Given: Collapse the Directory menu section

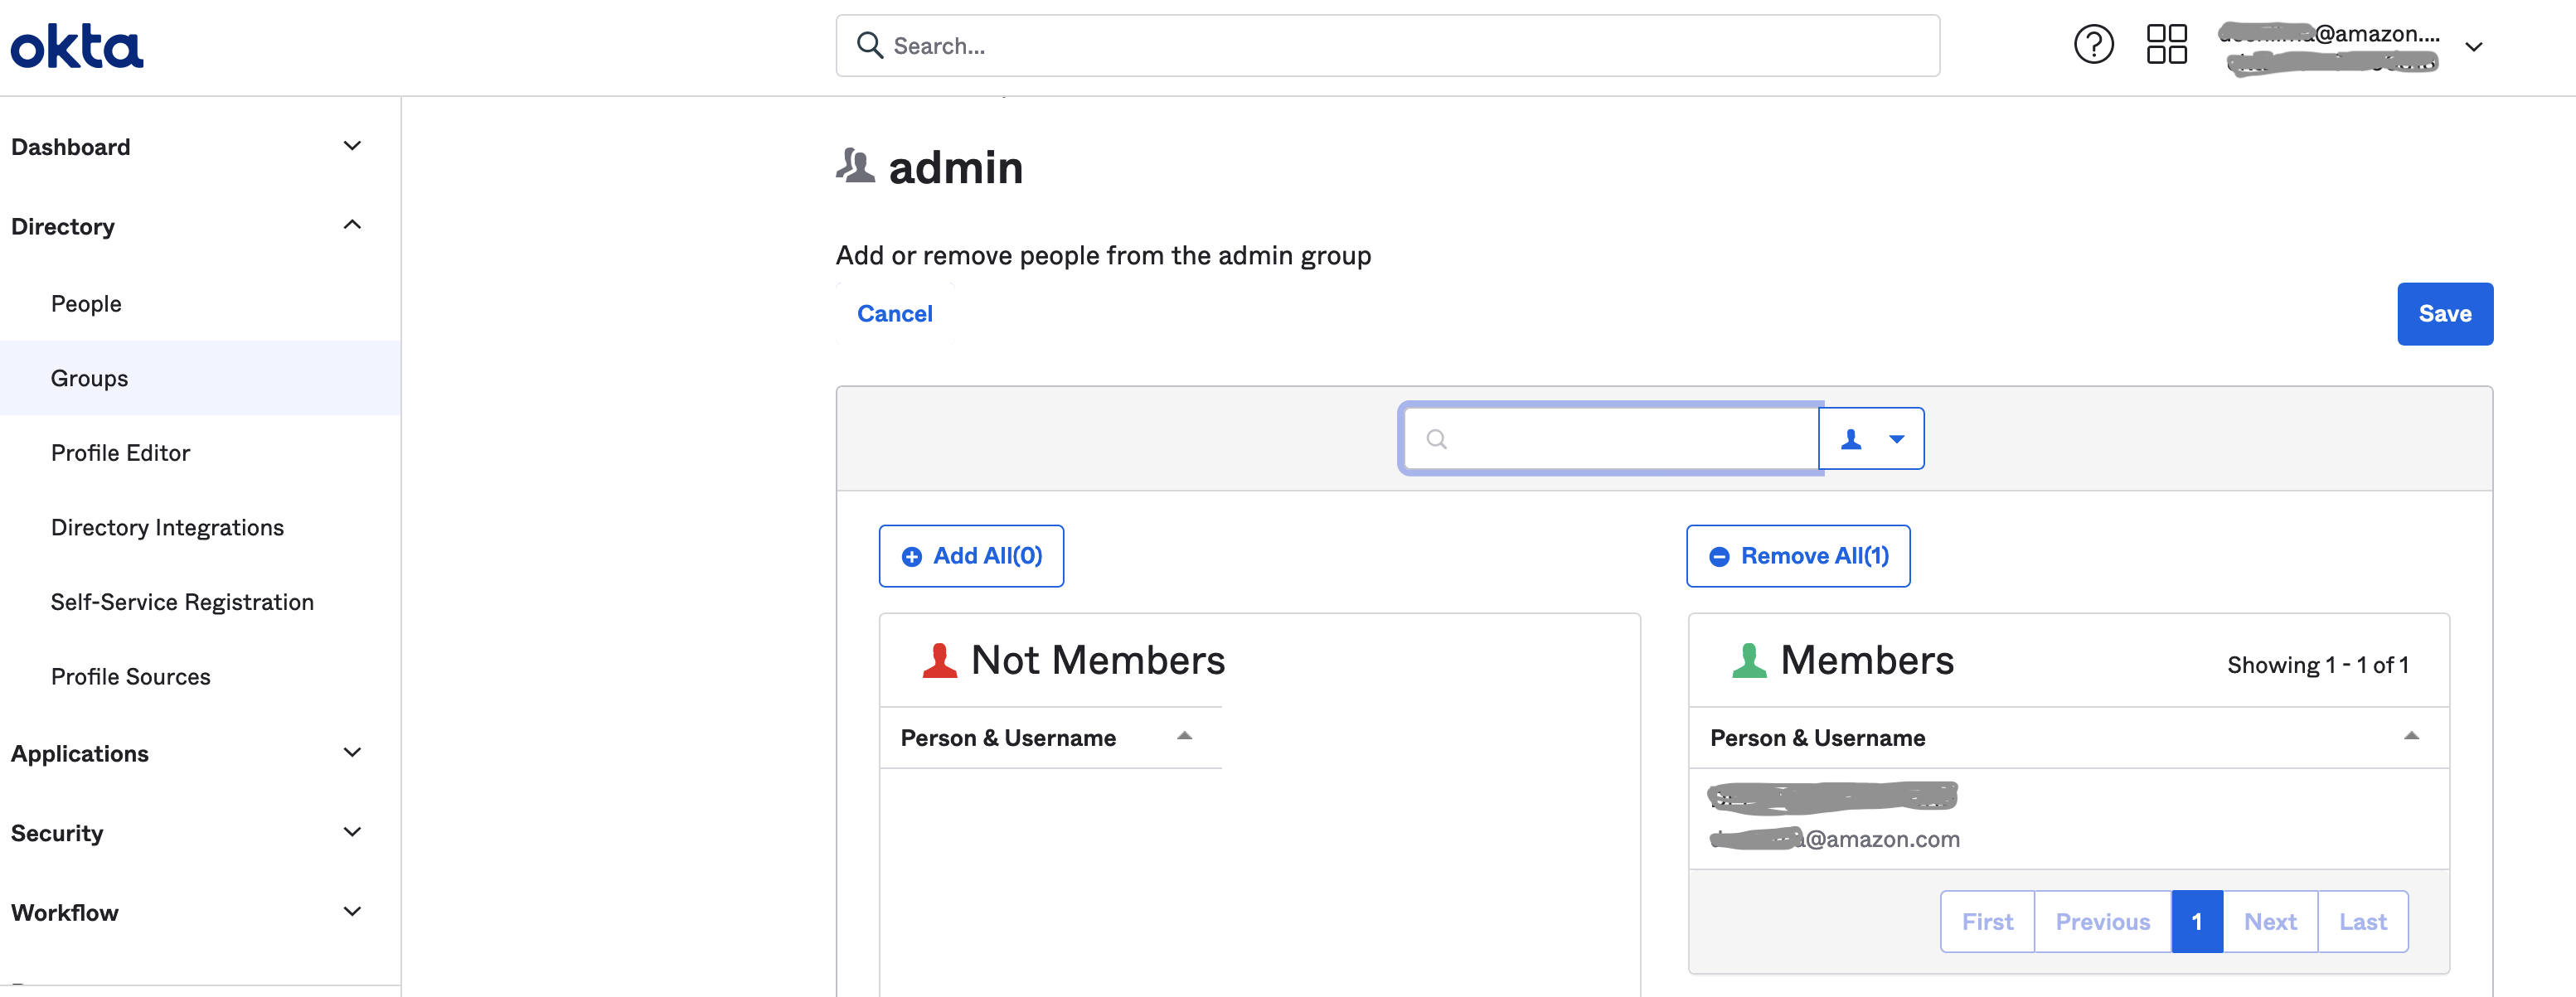Looking at the screenshot, I should pos(352,225).
